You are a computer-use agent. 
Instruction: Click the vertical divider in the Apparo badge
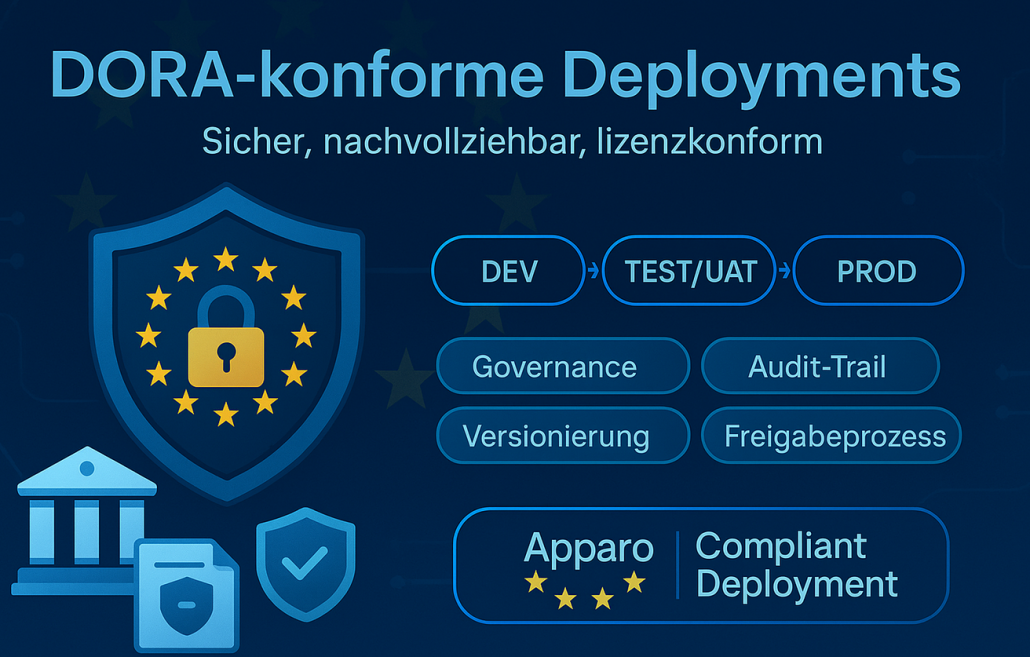[676, 565]
